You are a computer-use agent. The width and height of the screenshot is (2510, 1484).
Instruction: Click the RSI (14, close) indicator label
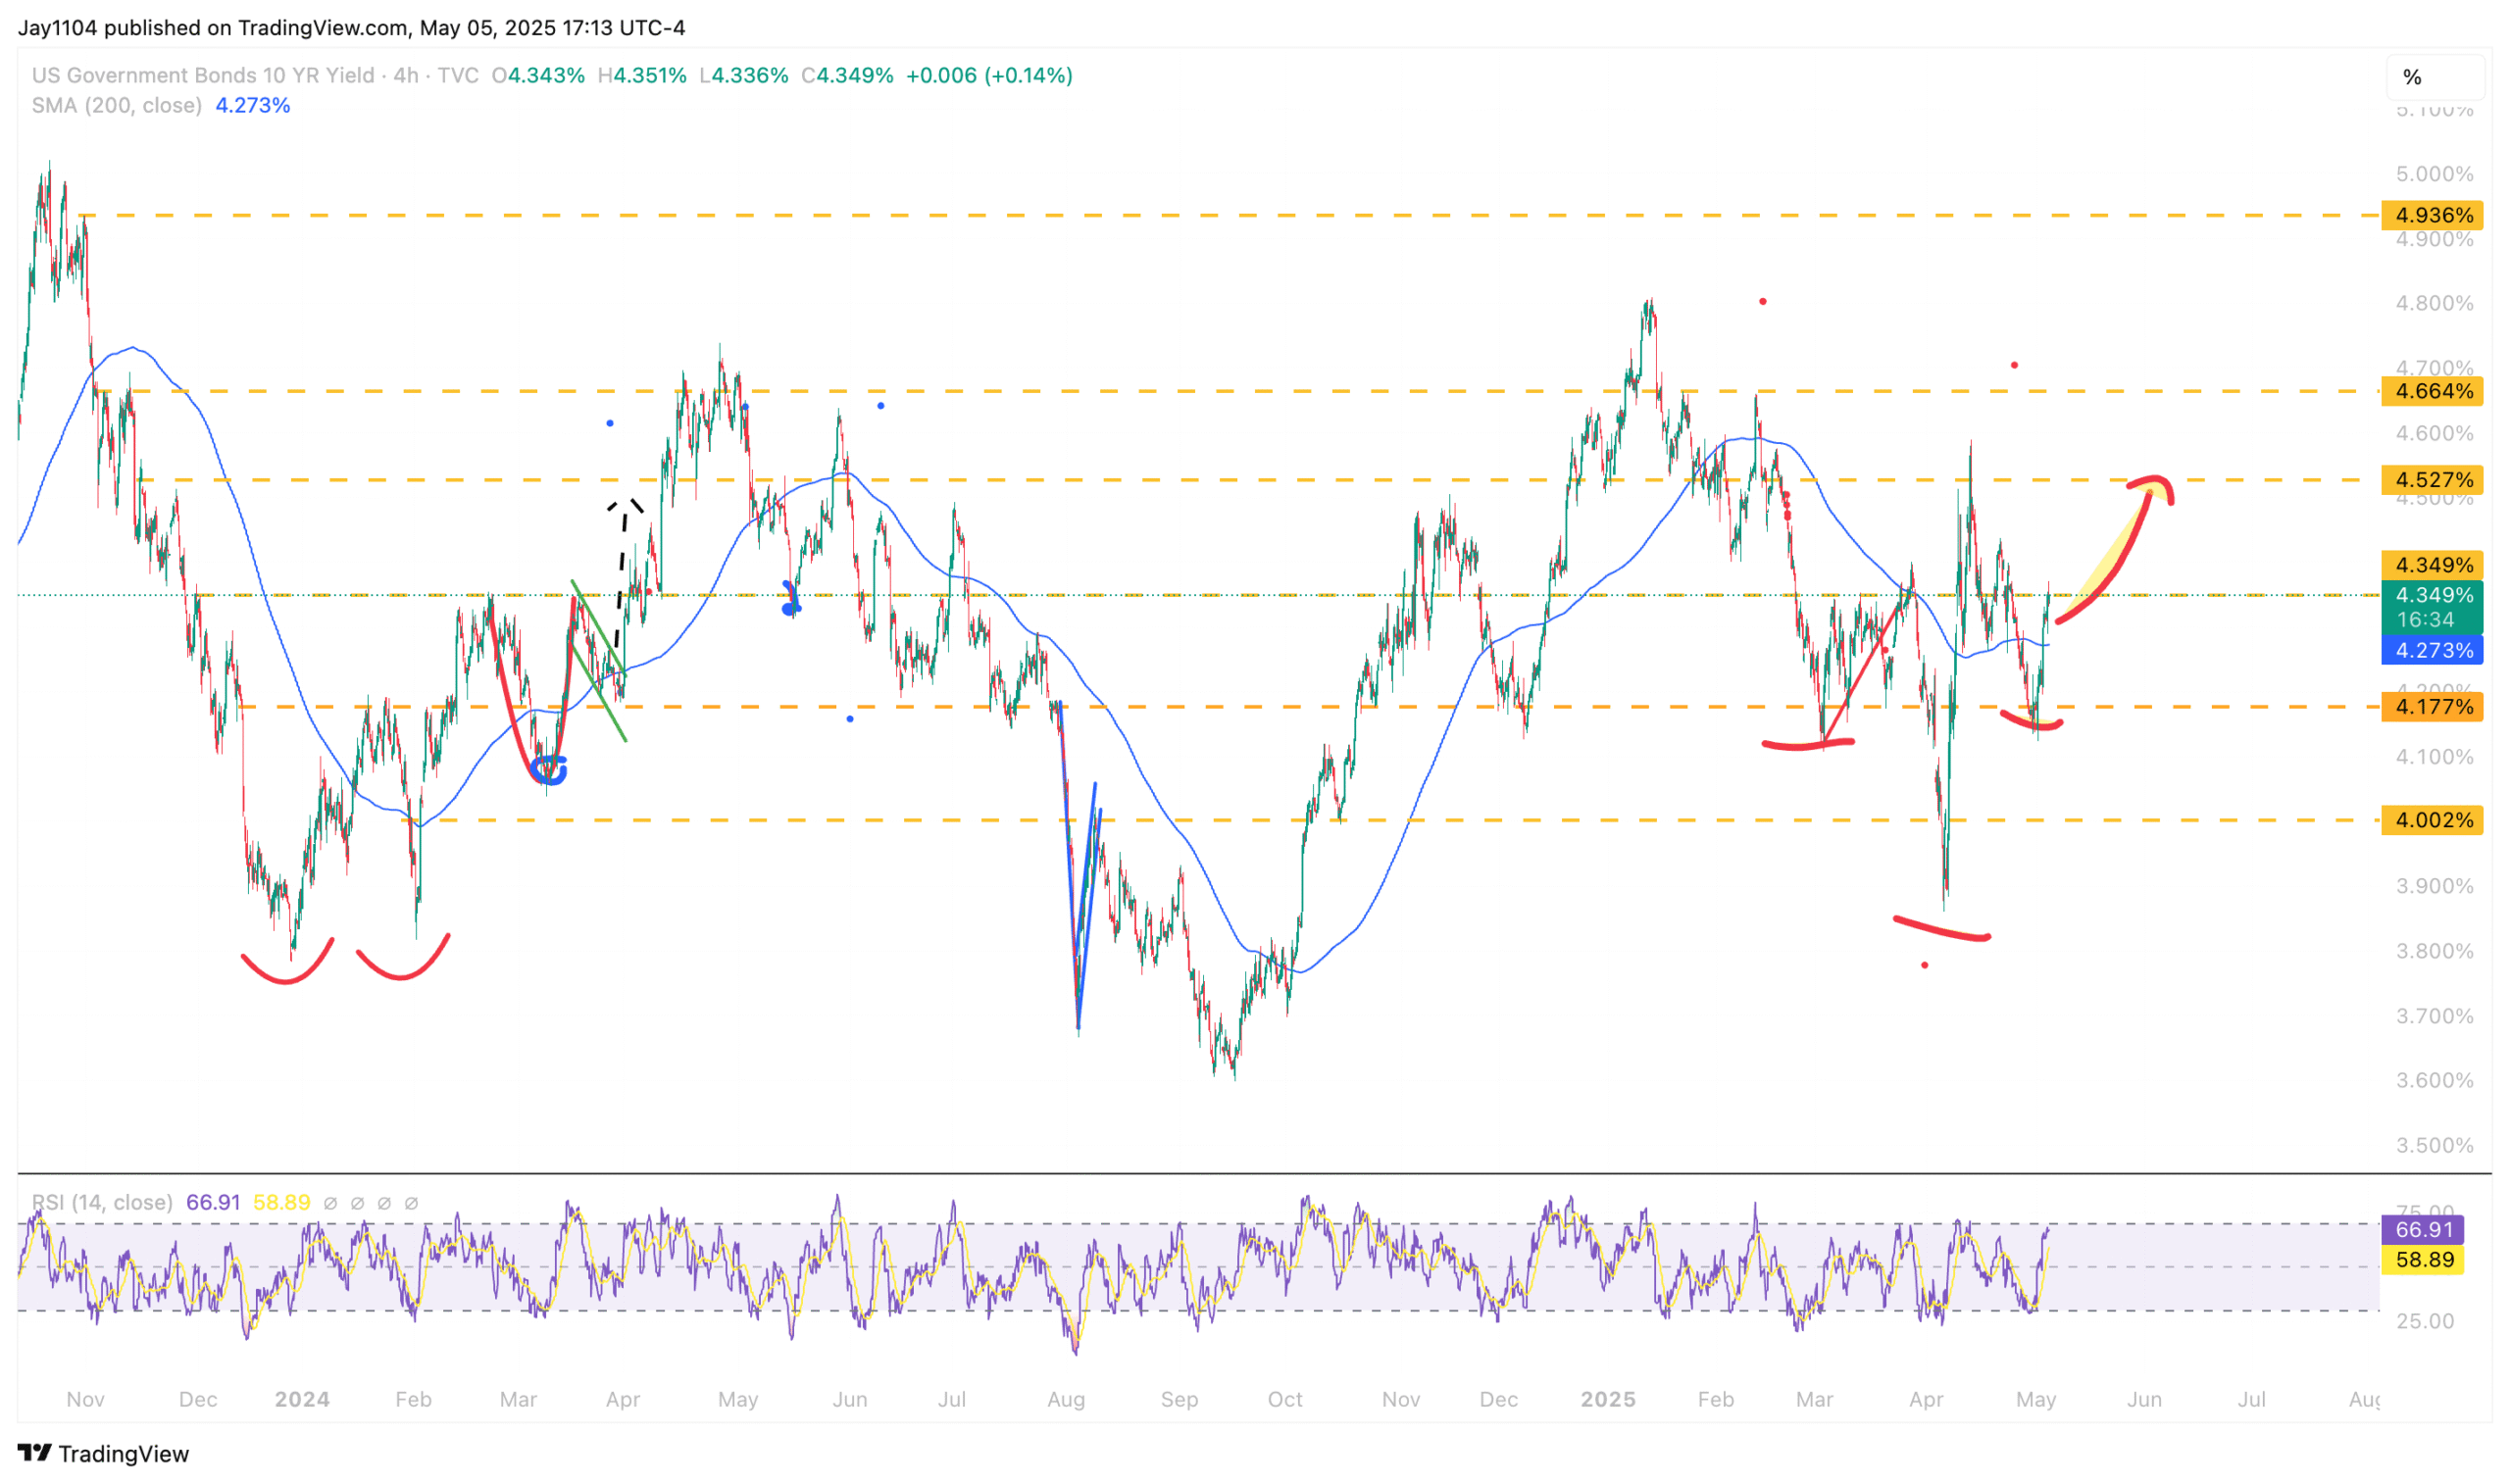(102, 1202)
